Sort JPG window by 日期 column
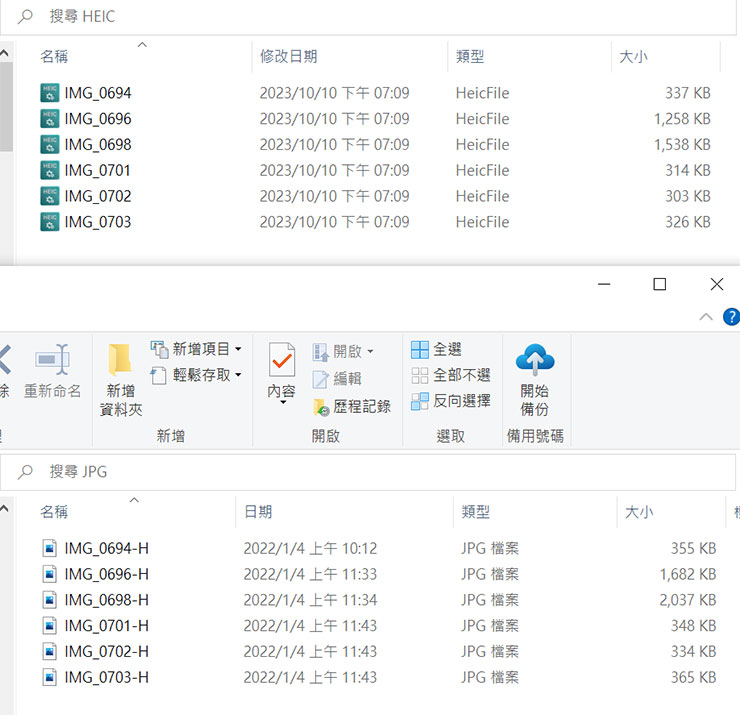This screenshot has height=715, width=740. tap(258, 512)
